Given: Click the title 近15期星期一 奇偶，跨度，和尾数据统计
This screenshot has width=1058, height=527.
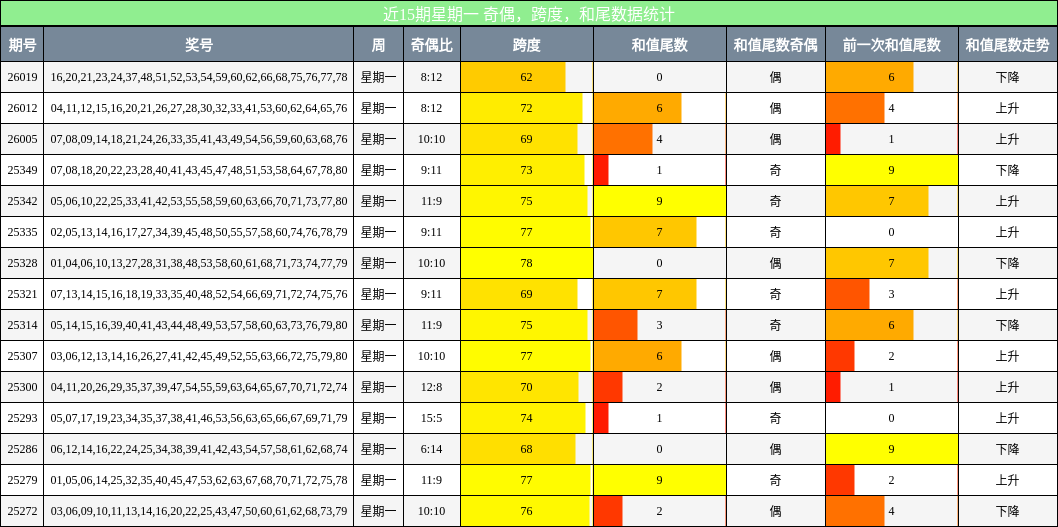Looking at the screenshot, I should click(x=529, y=13).
